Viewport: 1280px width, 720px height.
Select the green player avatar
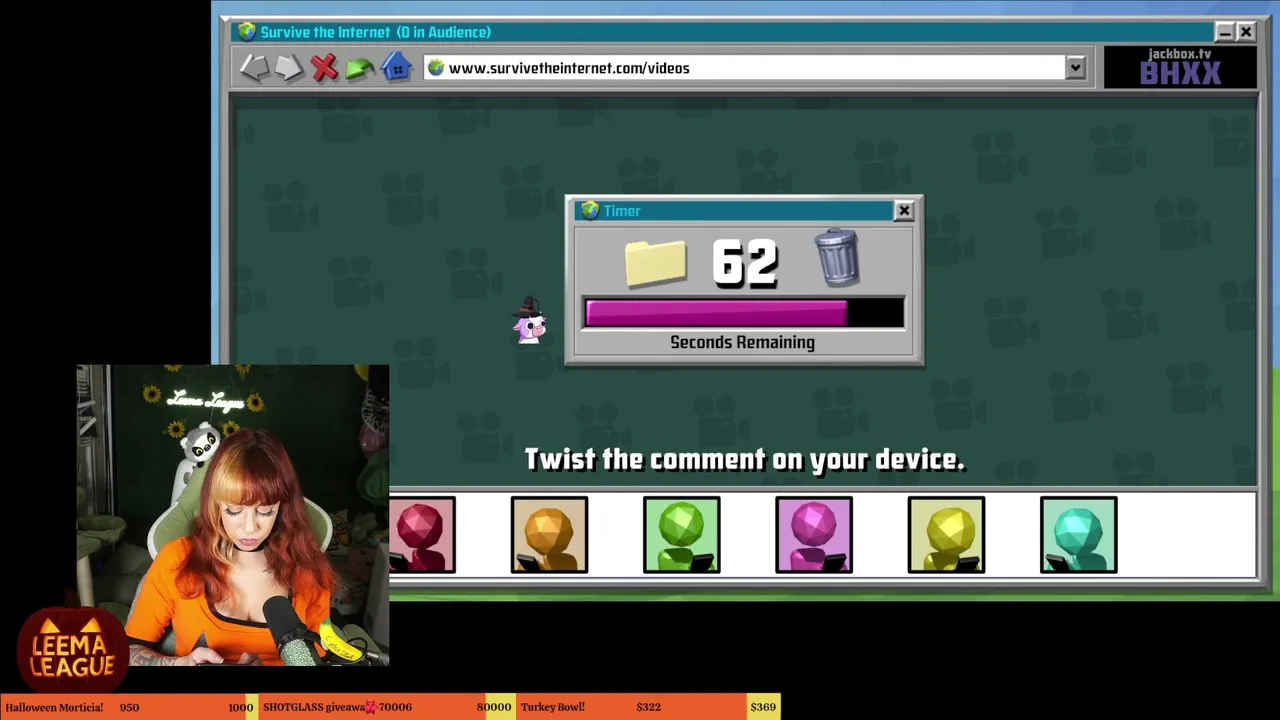(681, 535)
